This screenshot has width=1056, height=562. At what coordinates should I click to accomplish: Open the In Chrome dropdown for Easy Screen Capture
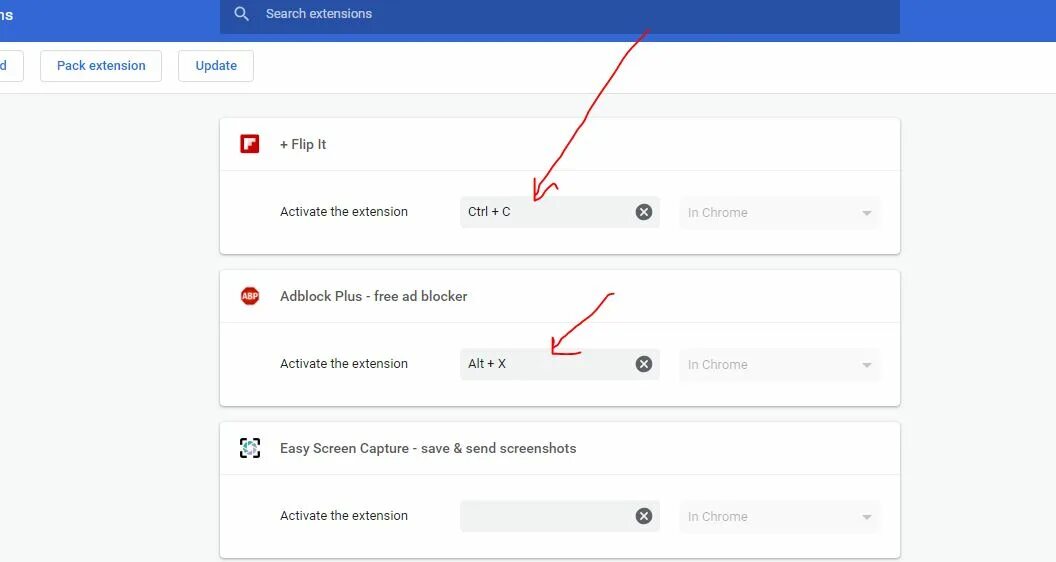780,517
